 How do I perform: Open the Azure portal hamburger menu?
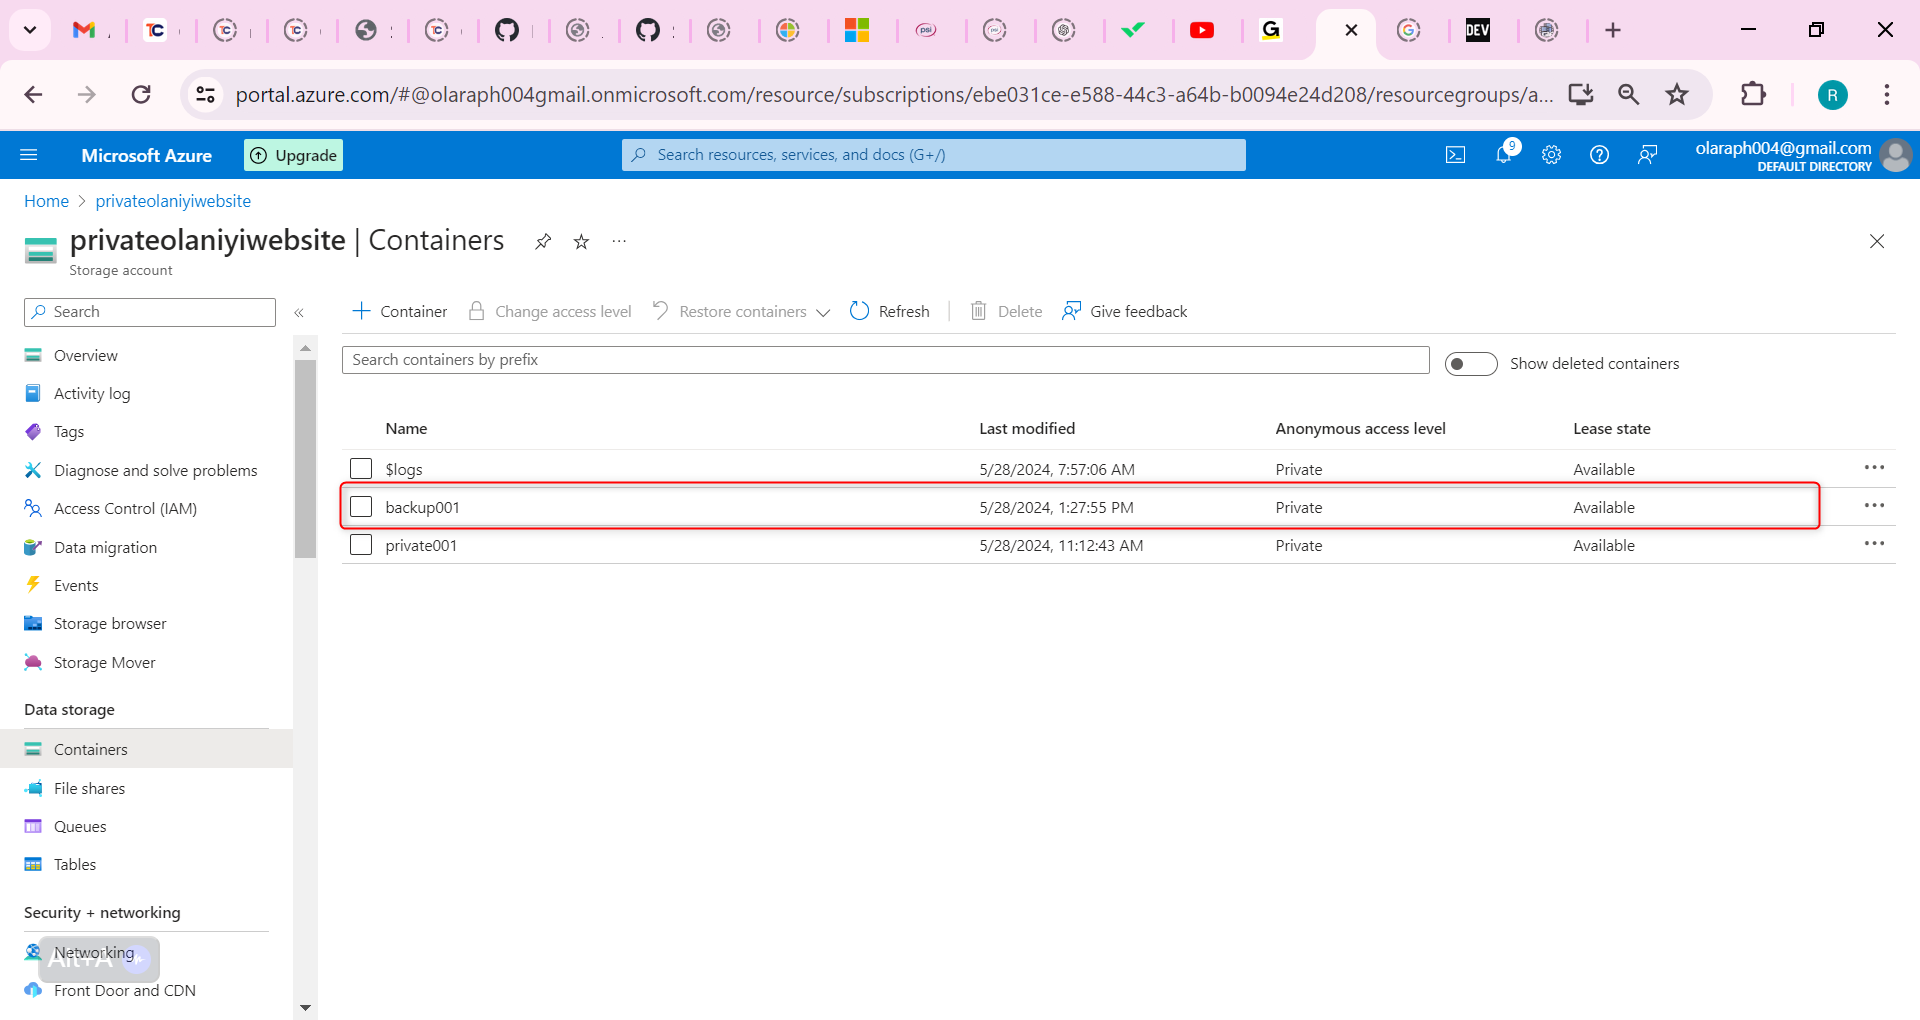point(29,155)
